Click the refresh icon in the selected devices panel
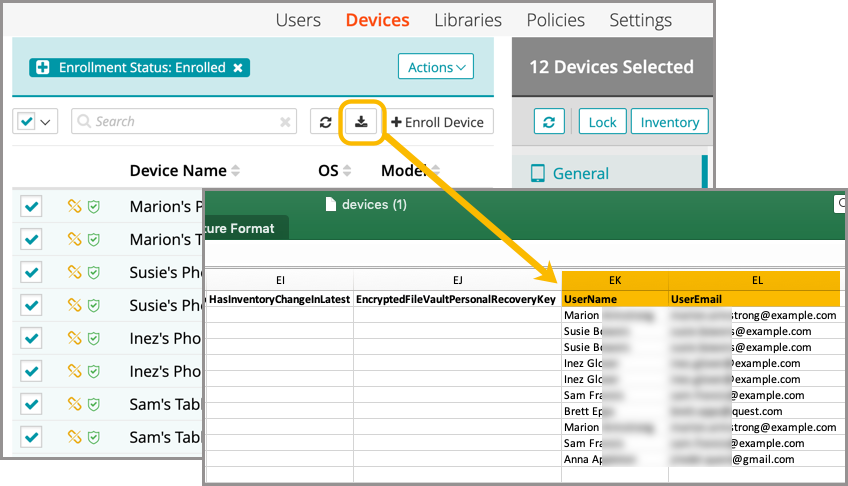The height and width of the screenshot is (486, 848). click(x=548, y=122)
